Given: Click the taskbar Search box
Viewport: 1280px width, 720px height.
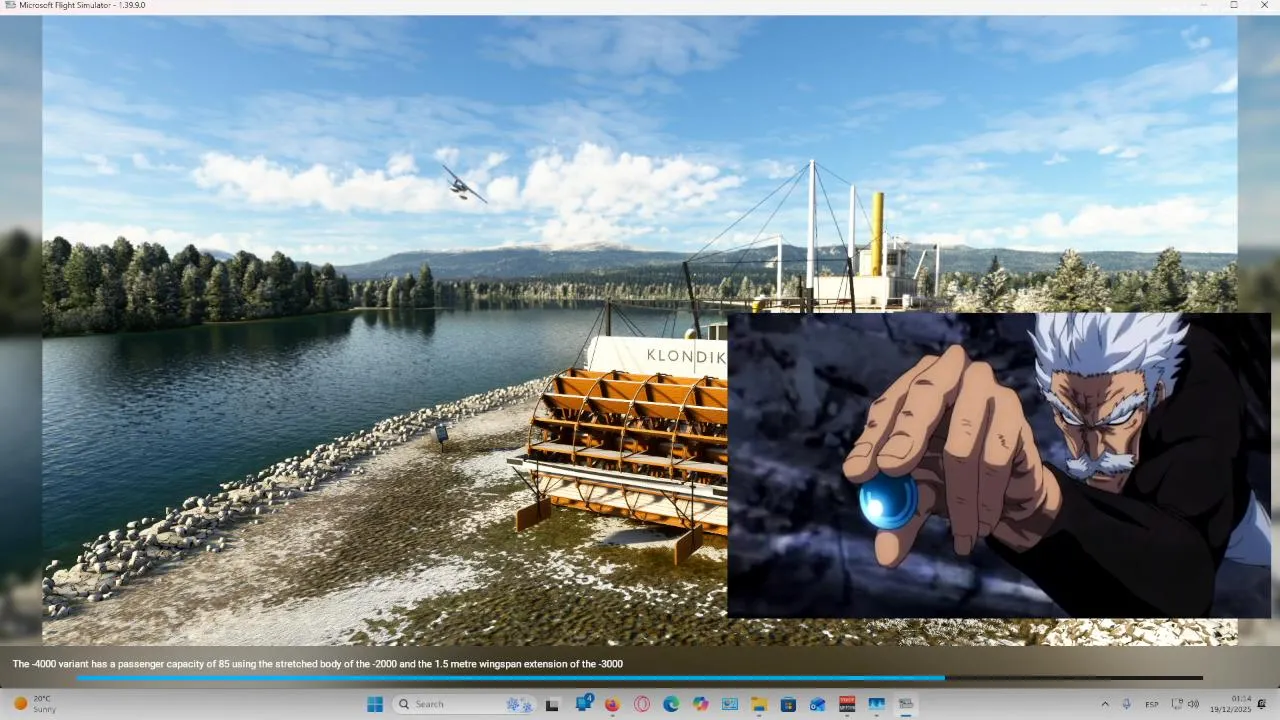Looking at the screenshot, I should point(465,704).
